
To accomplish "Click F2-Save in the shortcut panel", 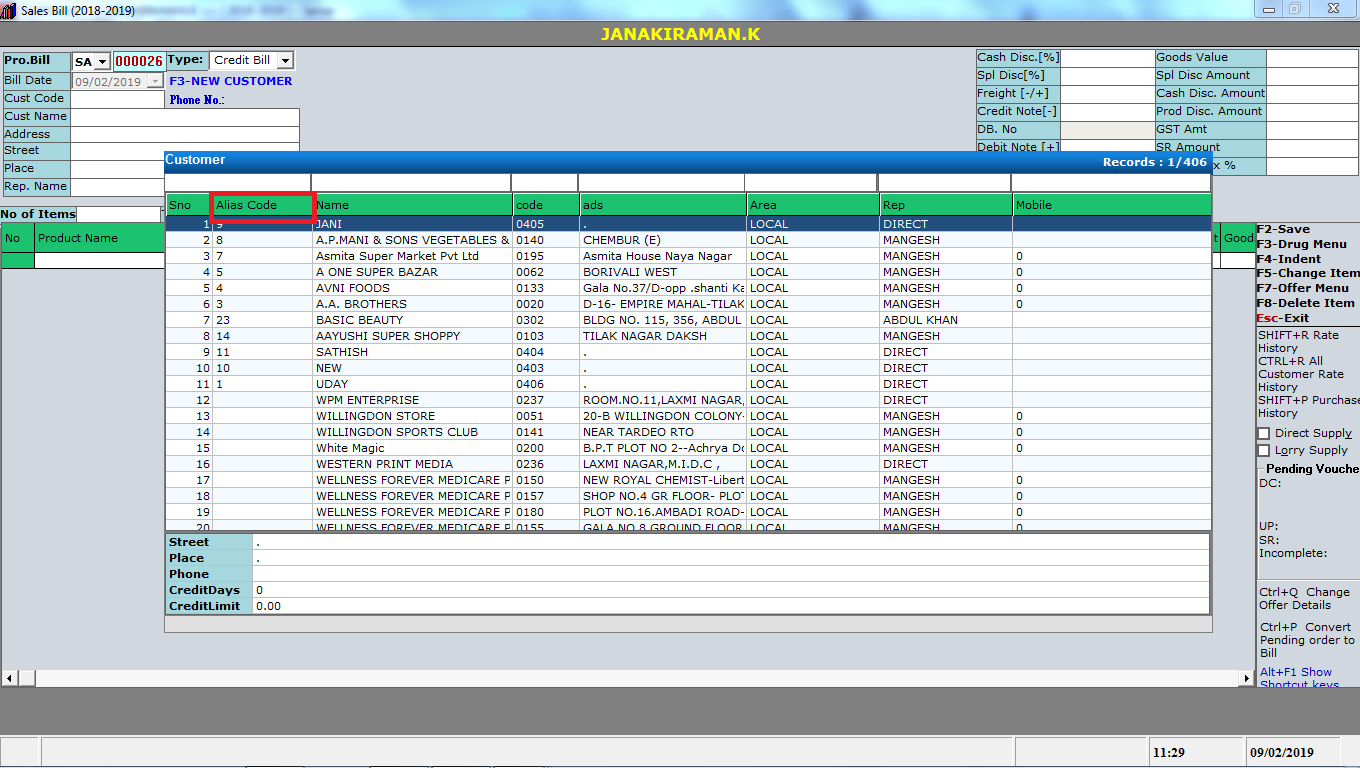I will coord(1283,229).
